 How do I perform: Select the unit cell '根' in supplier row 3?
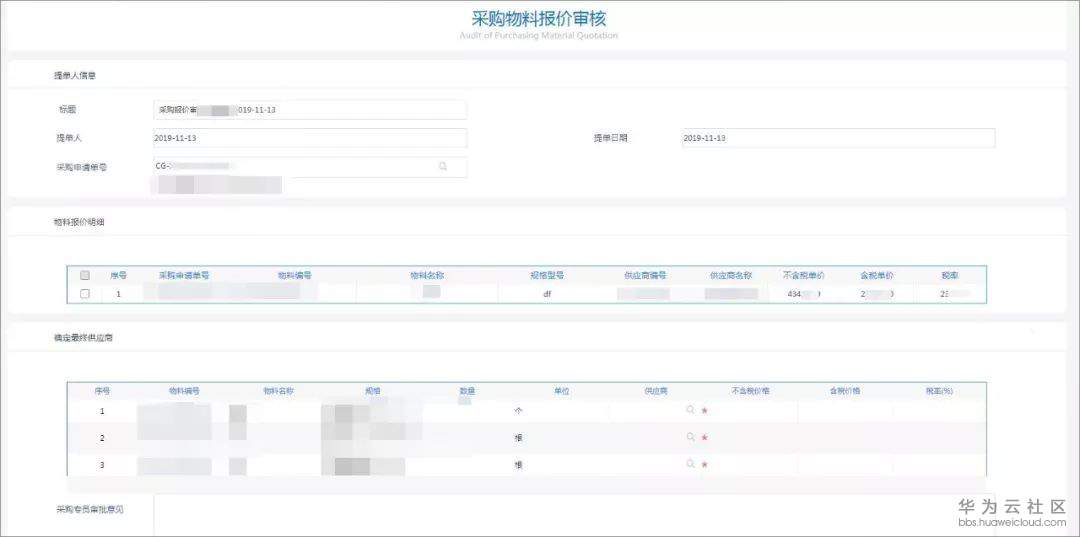click(x=519, y=465)
